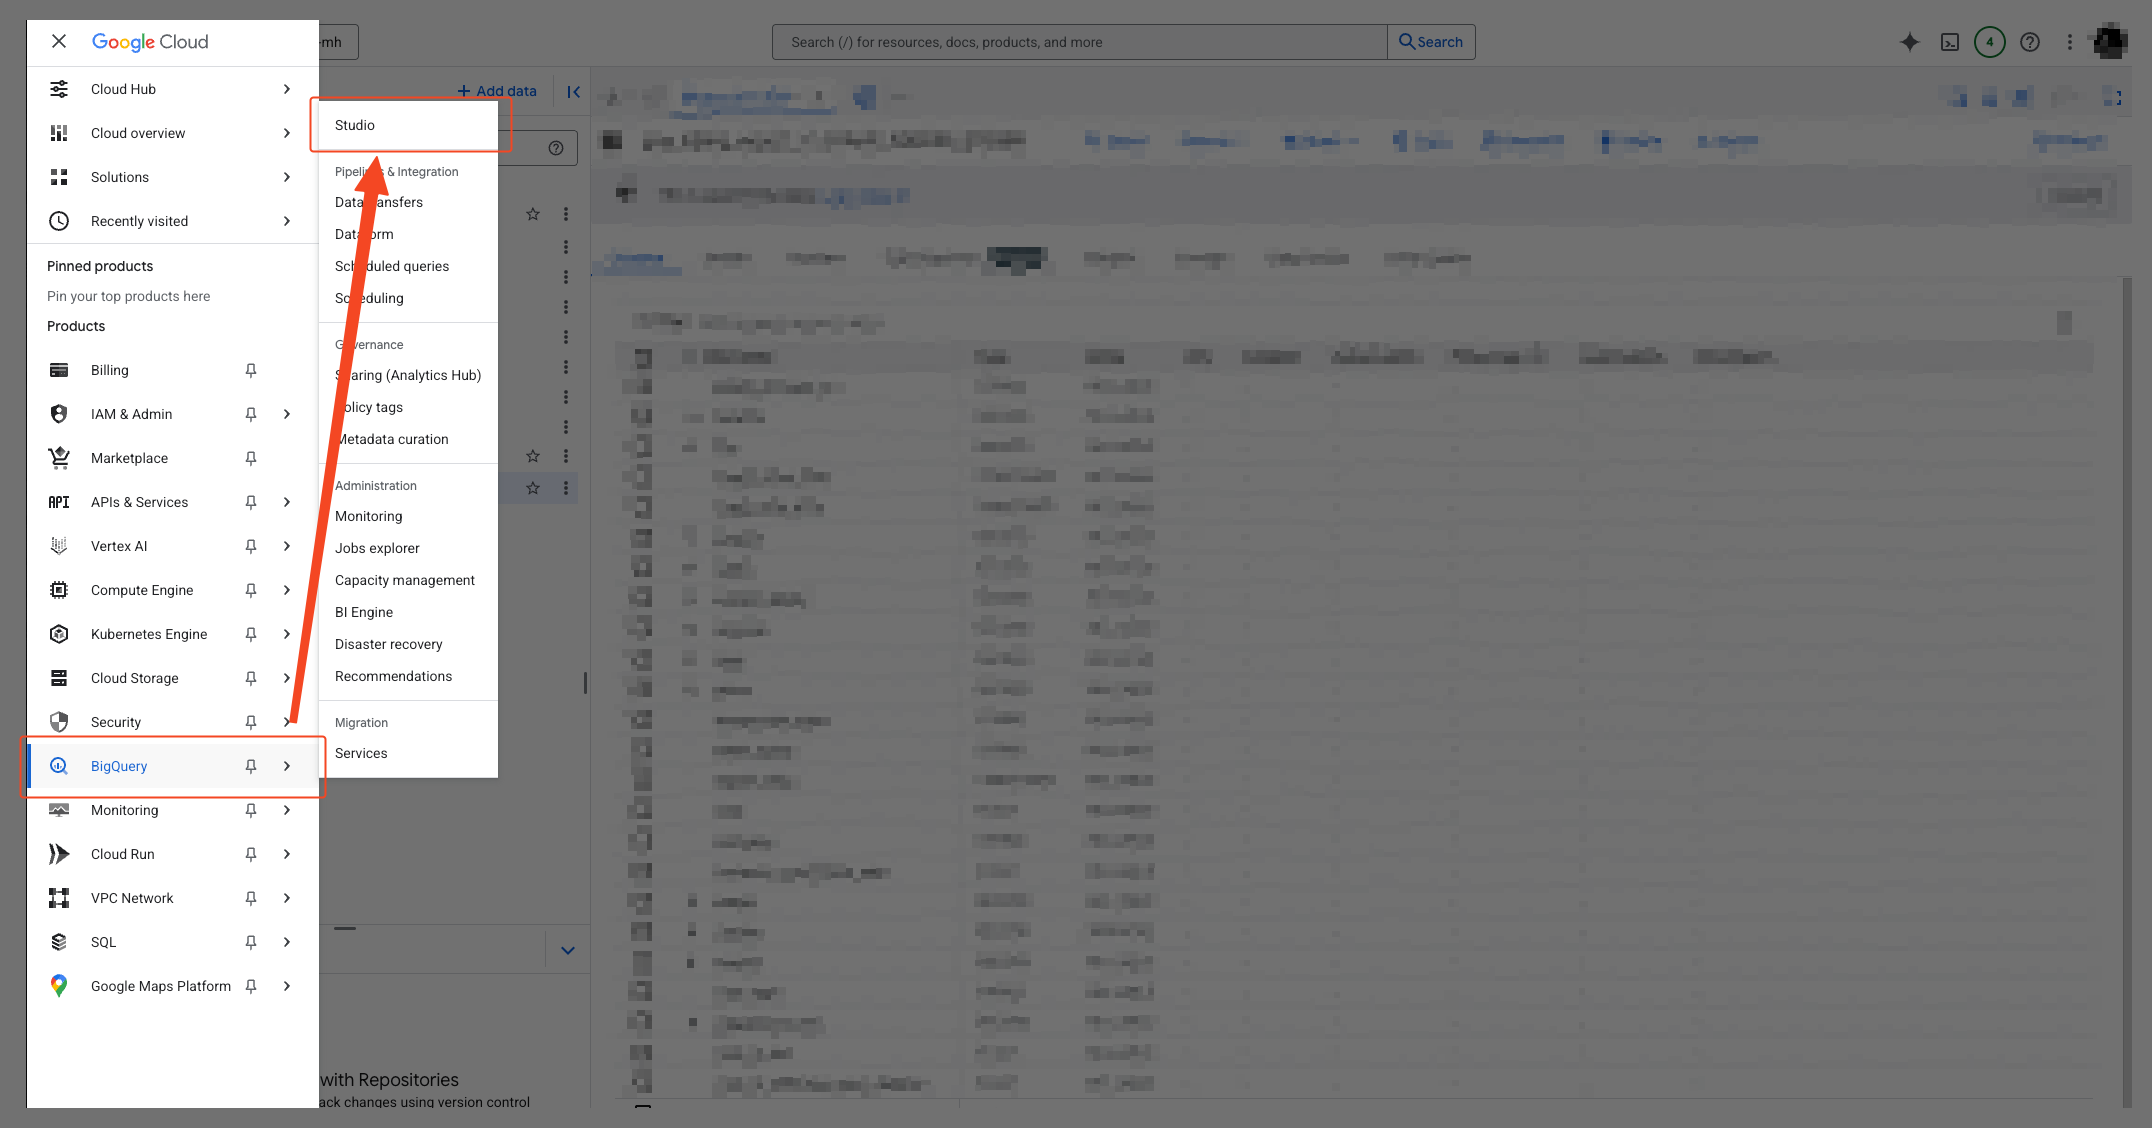This screenshot has width=2152, height=1128.
Task: Click the Search button
Action: [x=1431, y=42]
